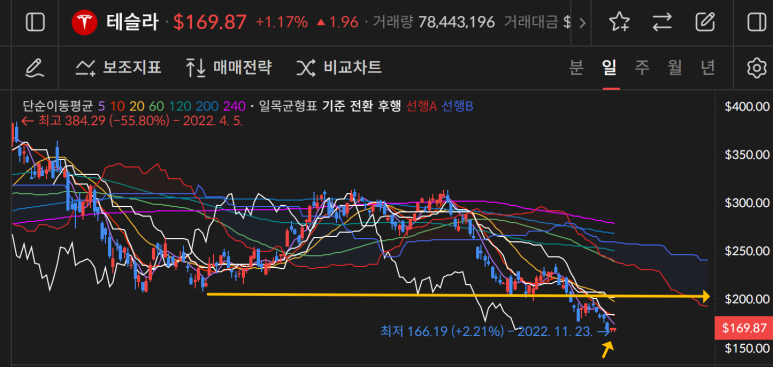Click the 테슬라 stock name
This screenshot has height=367, width=773.
point(132,22)
